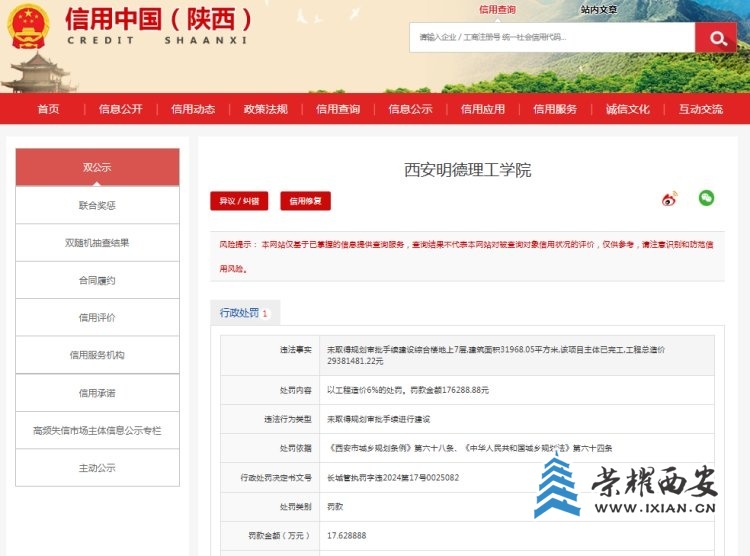Open 信用应用 in the navigation bar
This screenshot has height=556, width=750.
point(483,109)
